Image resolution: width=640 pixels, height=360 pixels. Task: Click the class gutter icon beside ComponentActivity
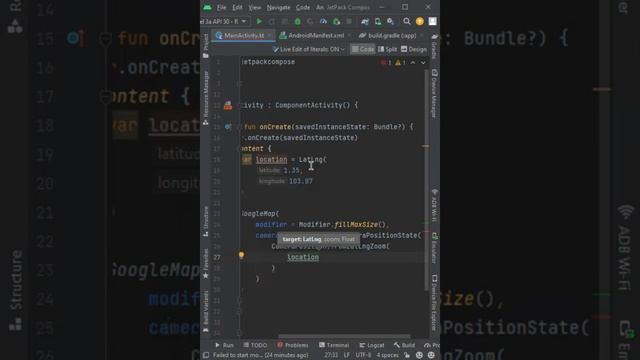[x=228, y=105]
